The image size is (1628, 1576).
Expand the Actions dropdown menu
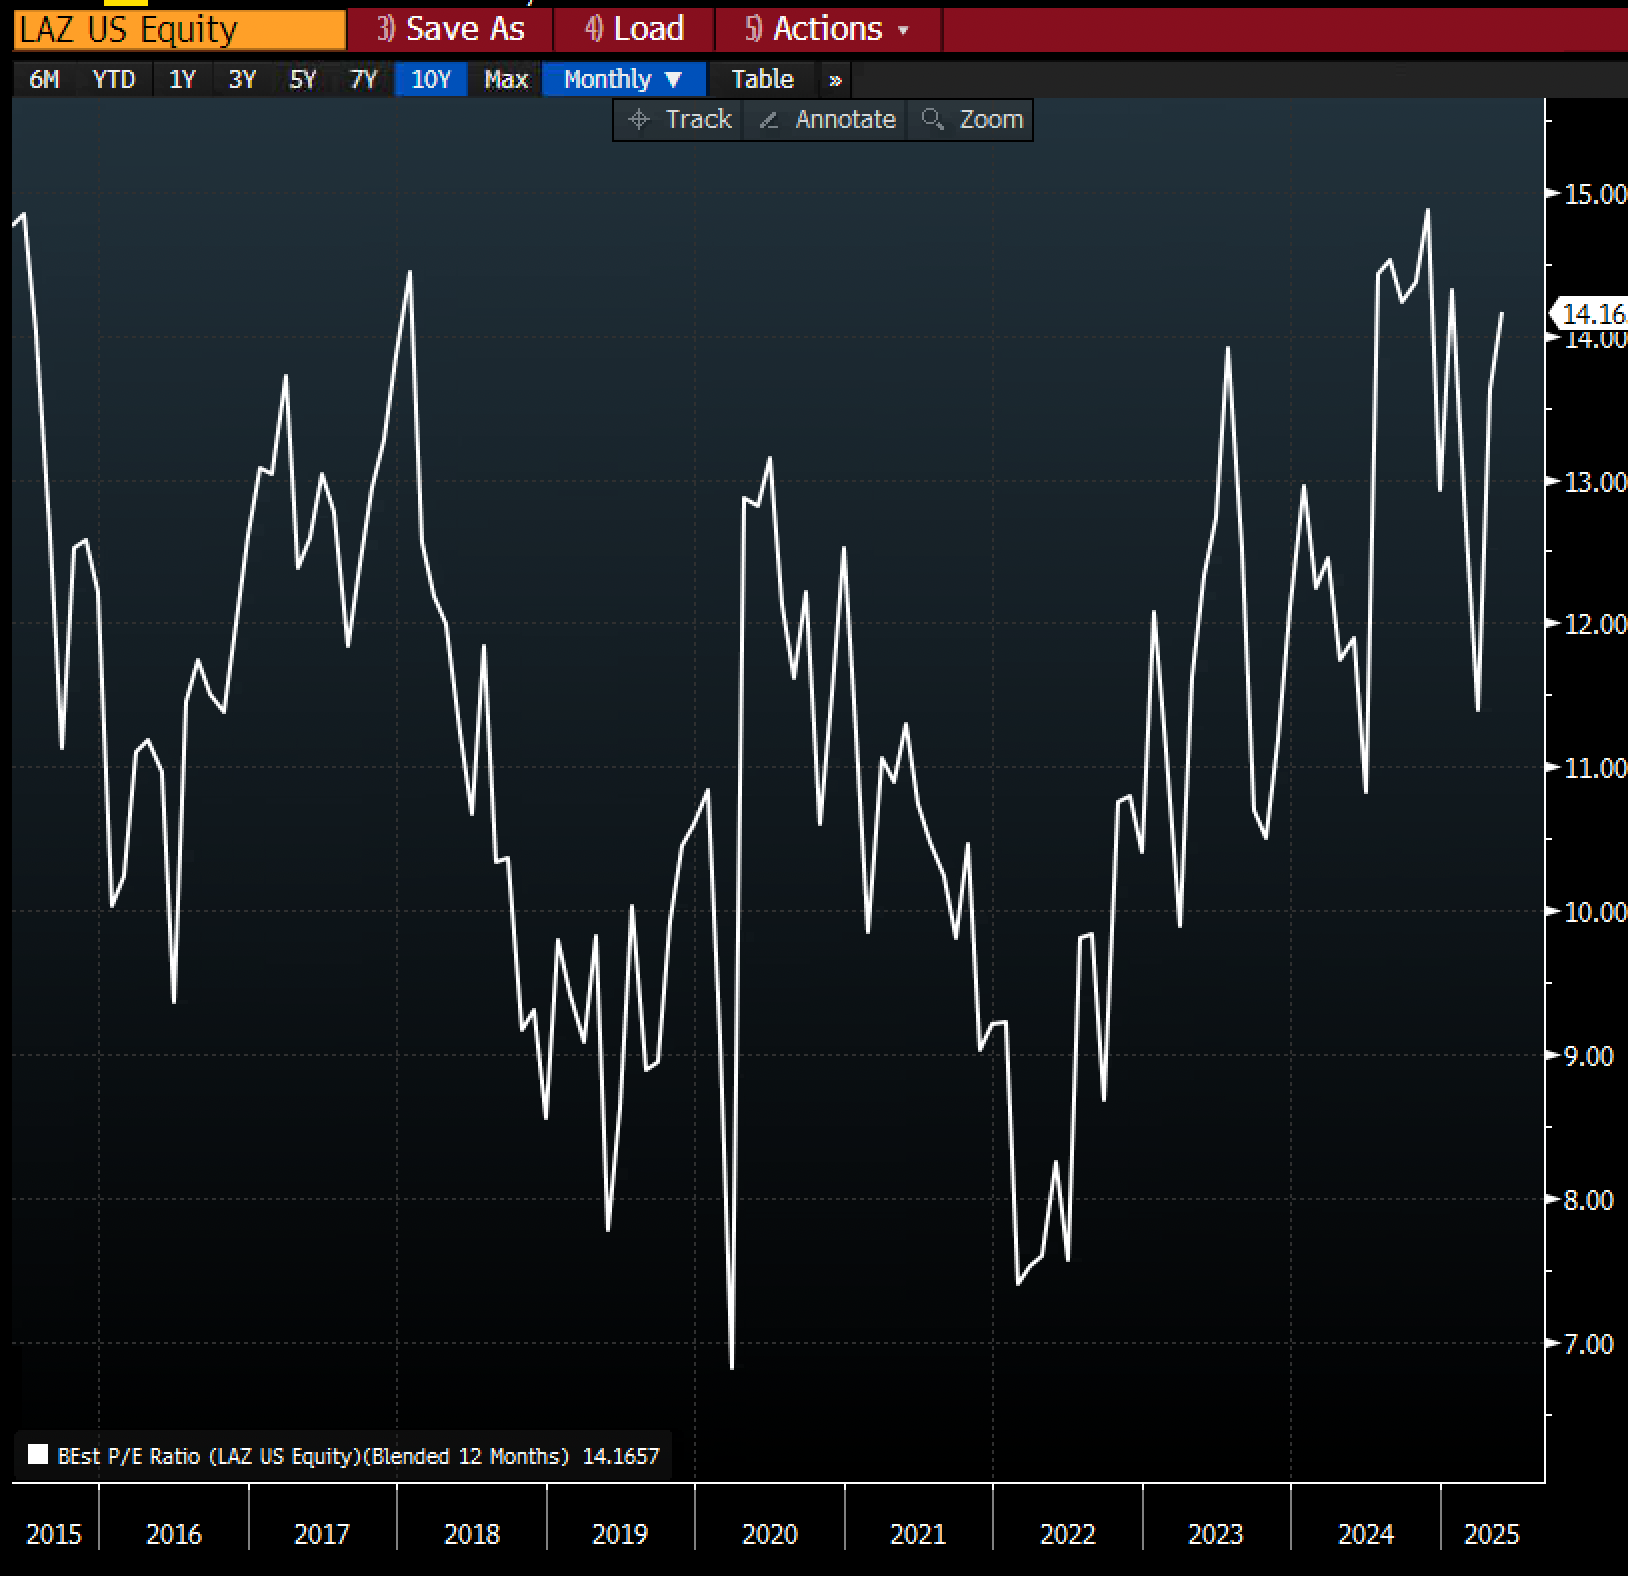(828, 29)
